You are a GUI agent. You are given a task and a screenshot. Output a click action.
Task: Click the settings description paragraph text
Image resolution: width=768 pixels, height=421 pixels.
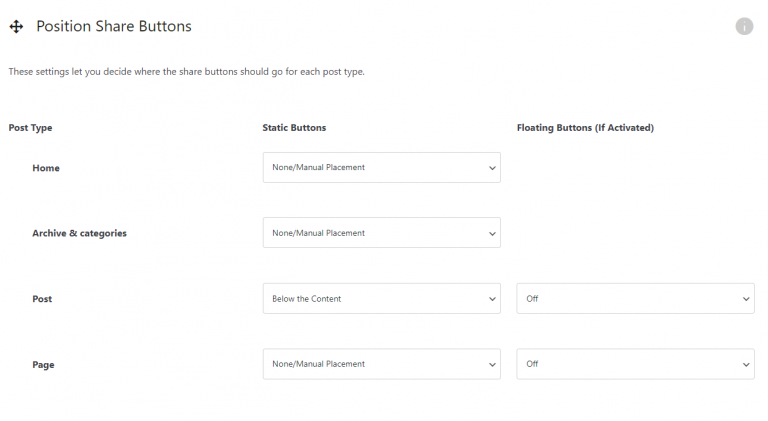tap(187, 72)
